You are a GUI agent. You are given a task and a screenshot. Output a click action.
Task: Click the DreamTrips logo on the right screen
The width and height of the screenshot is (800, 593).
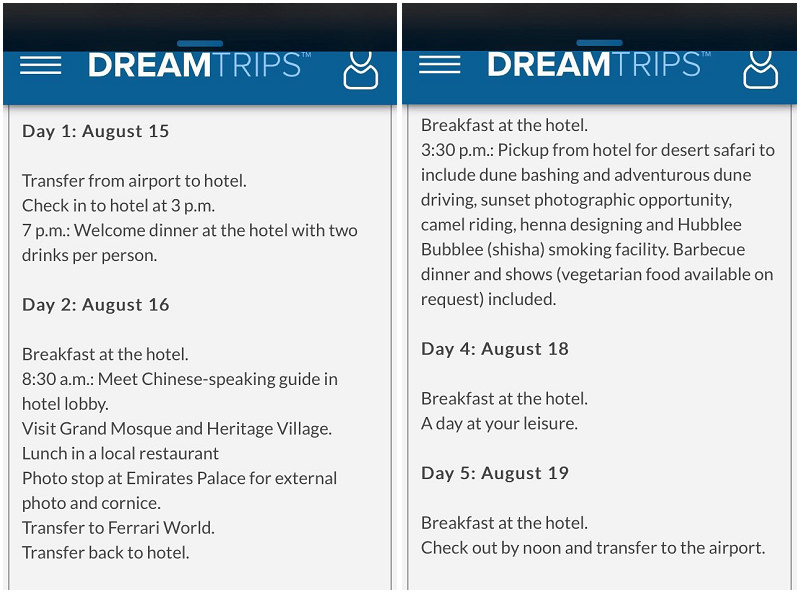click(x=598, y=65)
